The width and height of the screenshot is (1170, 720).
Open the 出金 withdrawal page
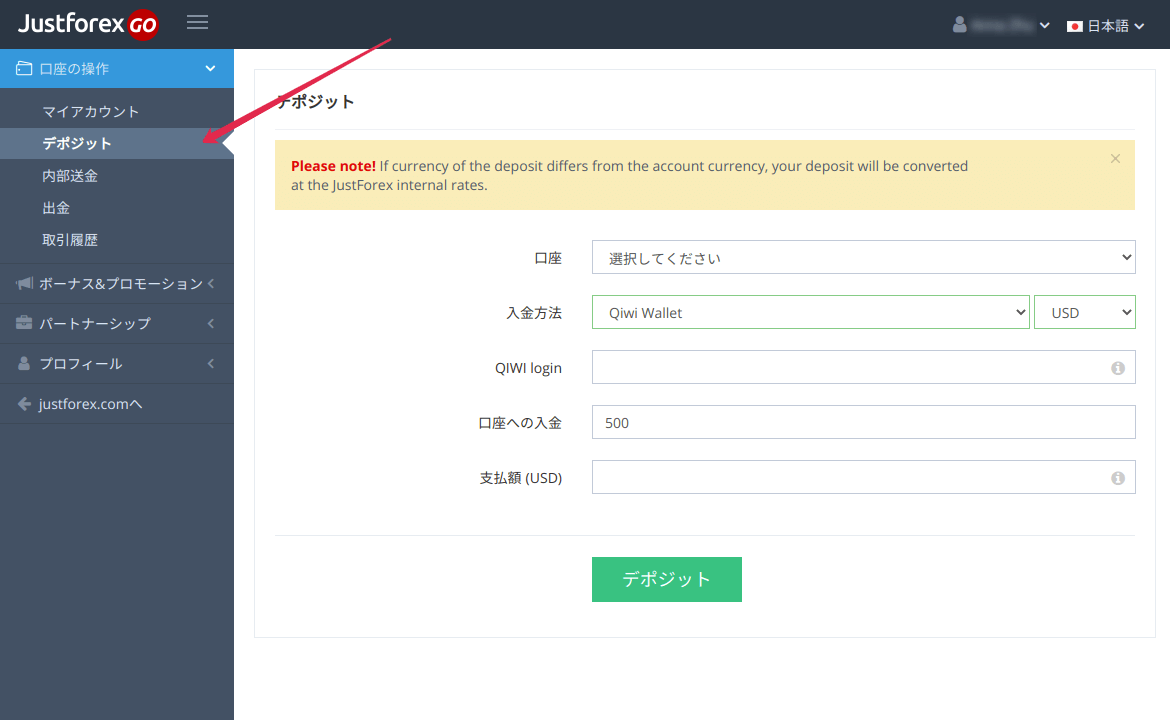(x=56, y=208)
